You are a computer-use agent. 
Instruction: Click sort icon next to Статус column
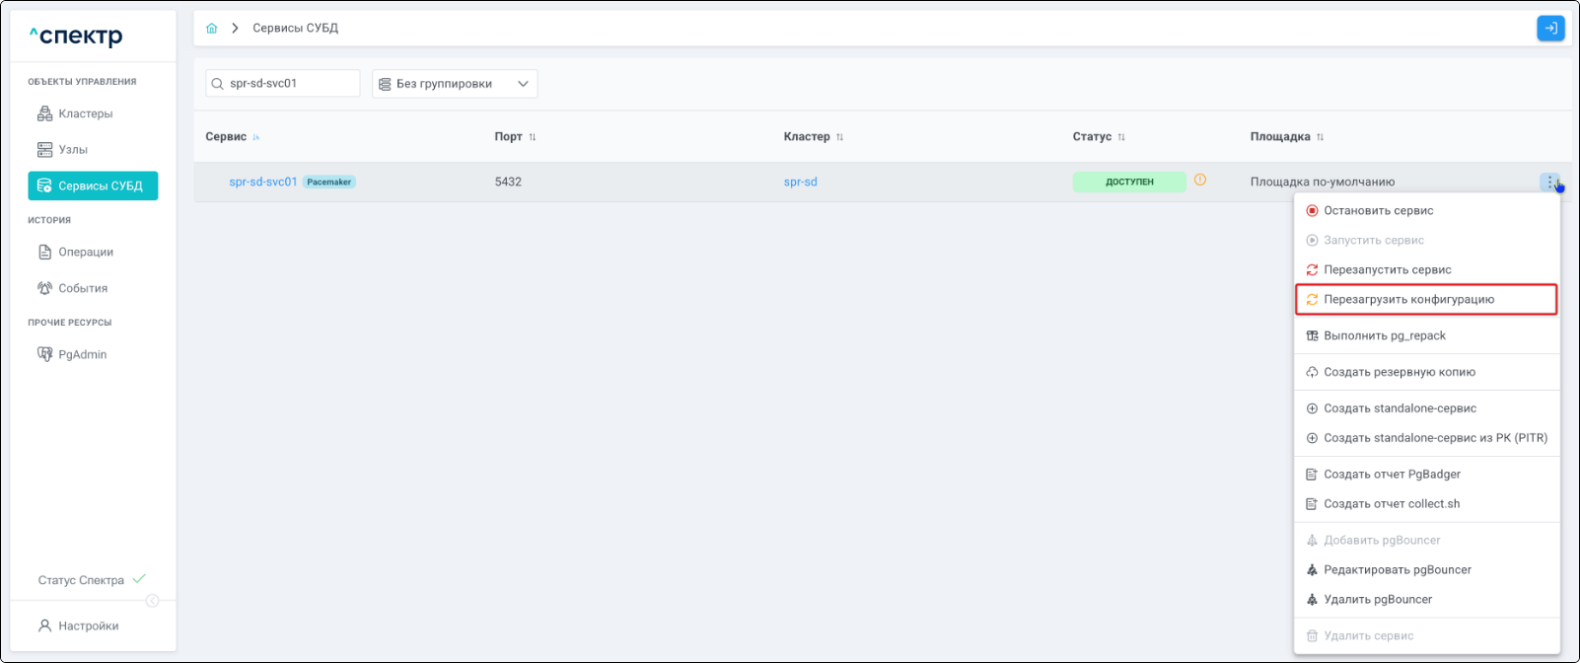(x=1121, y=137)
